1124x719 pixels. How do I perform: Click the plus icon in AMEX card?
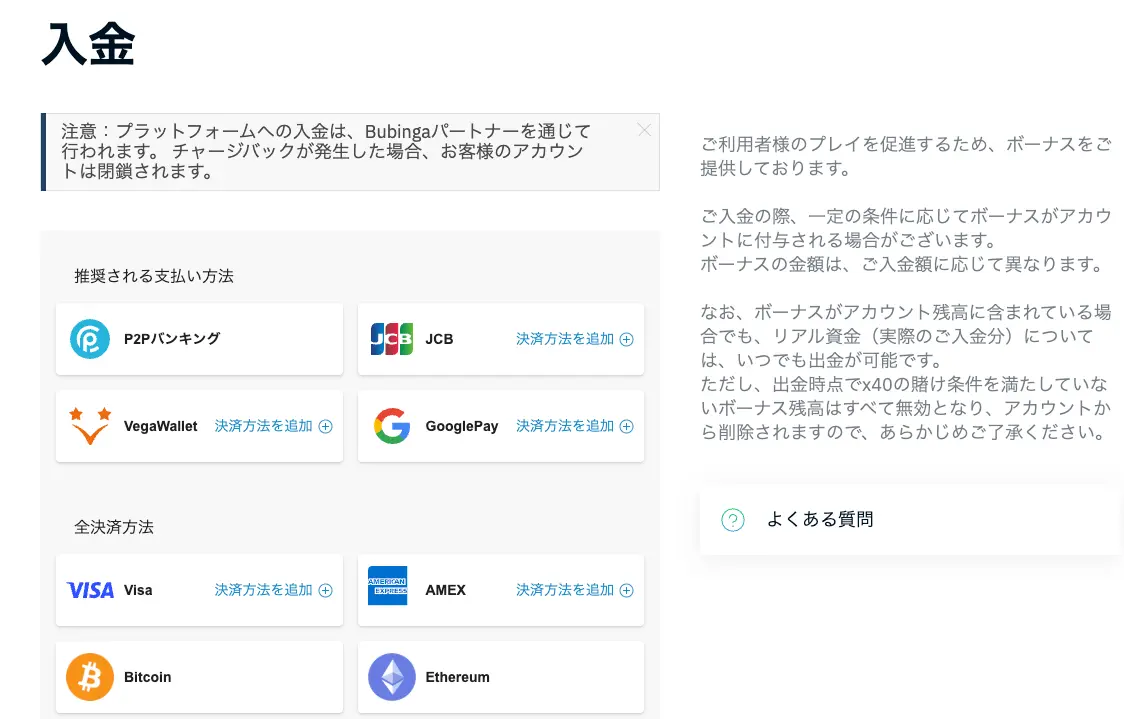click(x=627, y=591)
